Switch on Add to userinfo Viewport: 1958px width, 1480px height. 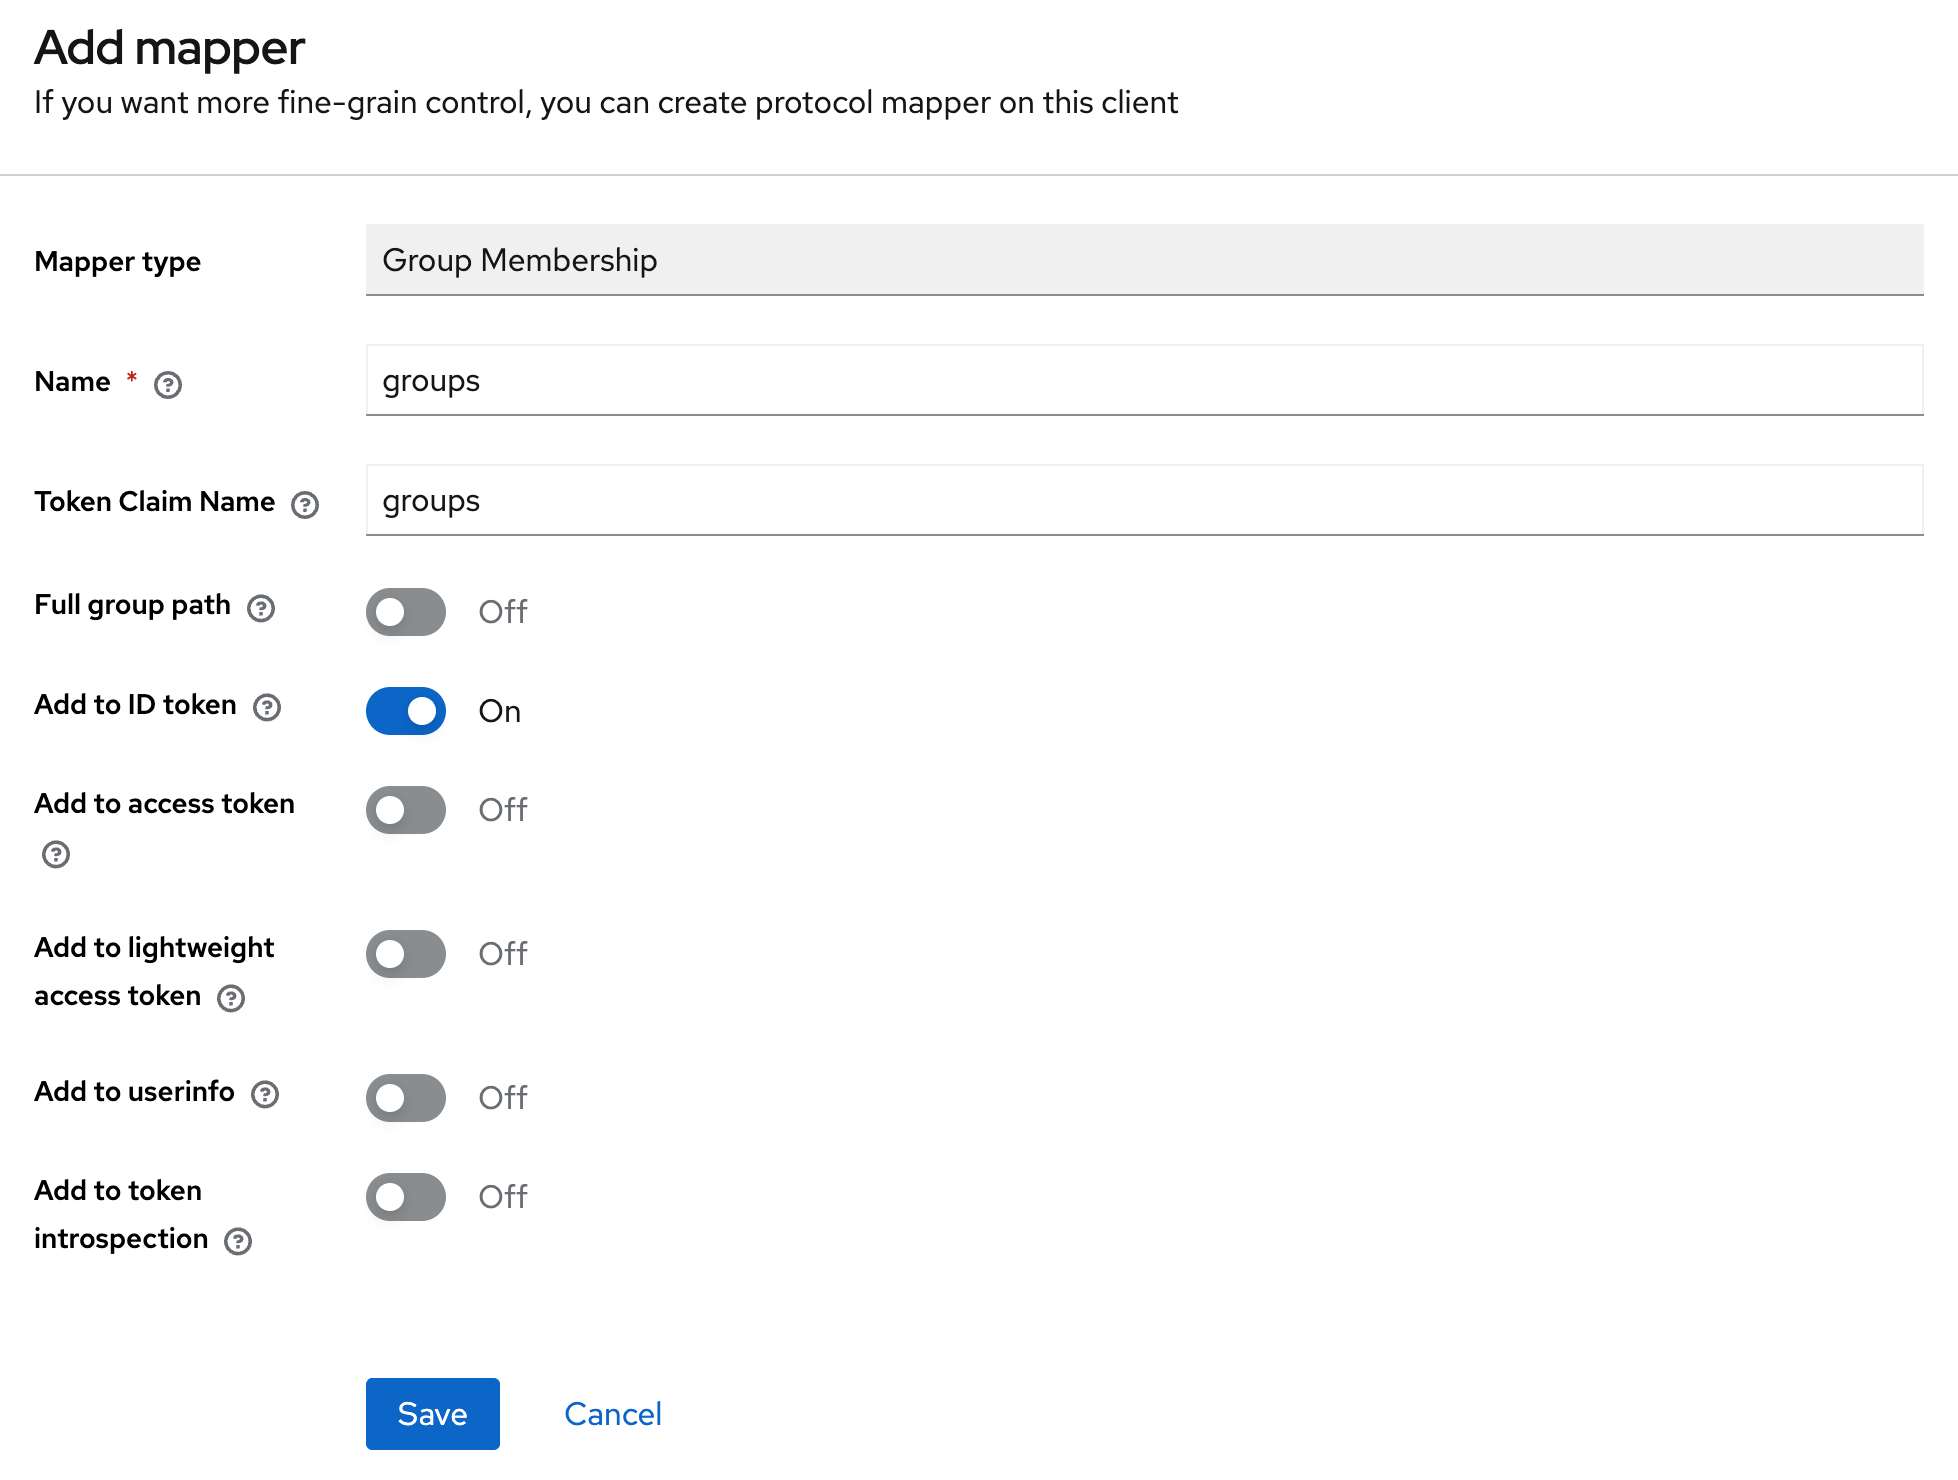(406, 1098)
